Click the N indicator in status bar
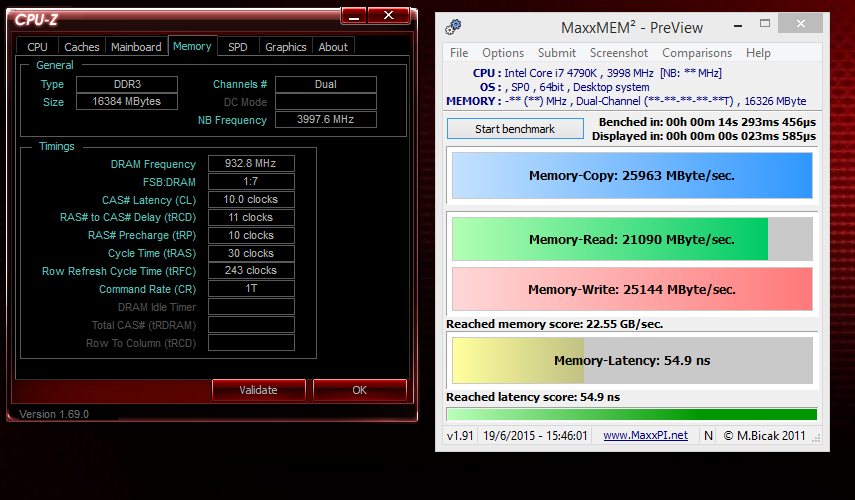The image size is (855, 500). [708, 436]
